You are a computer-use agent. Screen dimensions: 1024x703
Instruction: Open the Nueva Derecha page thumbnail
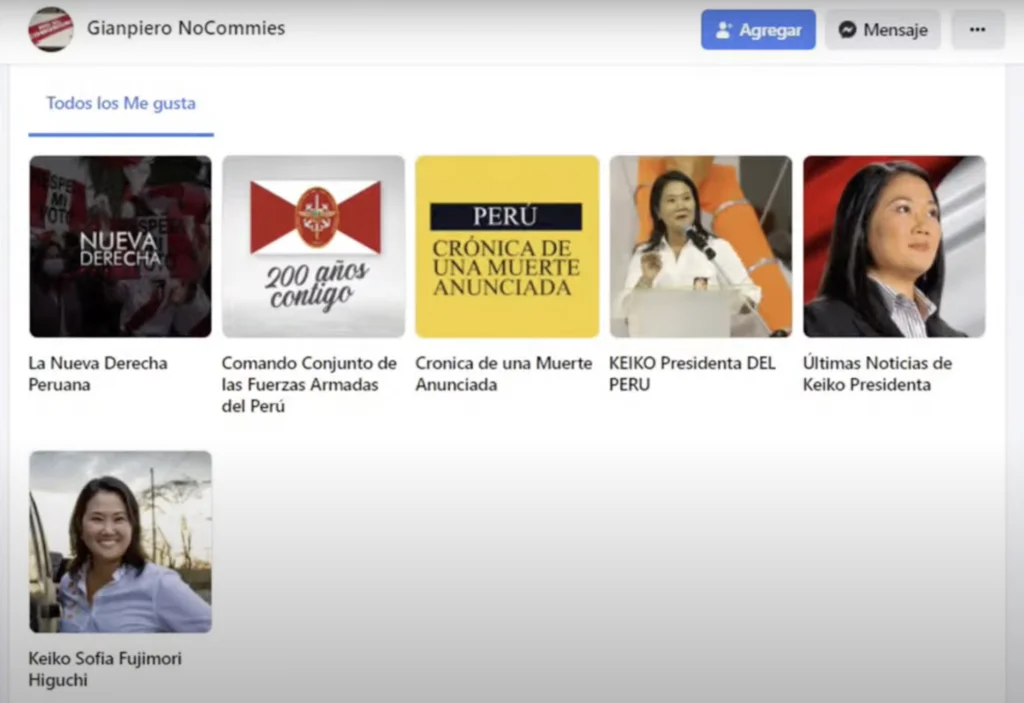(120, 246)
